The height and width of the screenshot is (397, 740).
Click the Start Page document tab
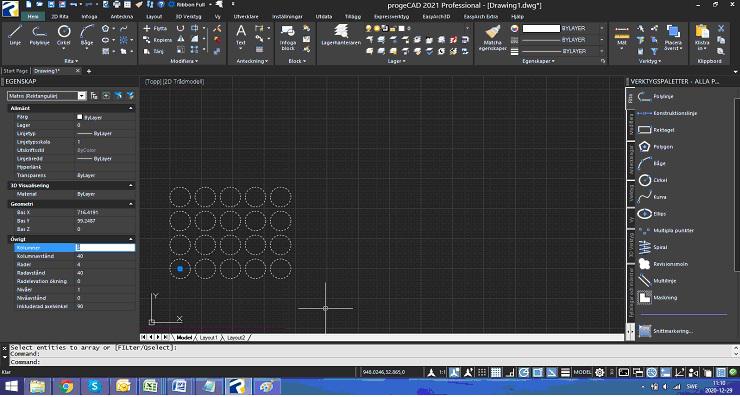(x=16, y=71)
